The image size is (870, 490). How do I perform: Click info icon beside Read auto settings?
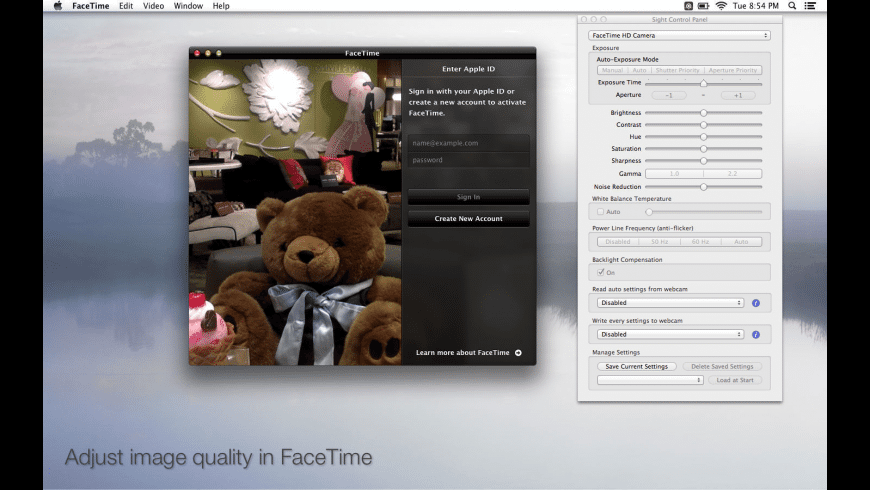pyautogui.click(x=755, y=303)
